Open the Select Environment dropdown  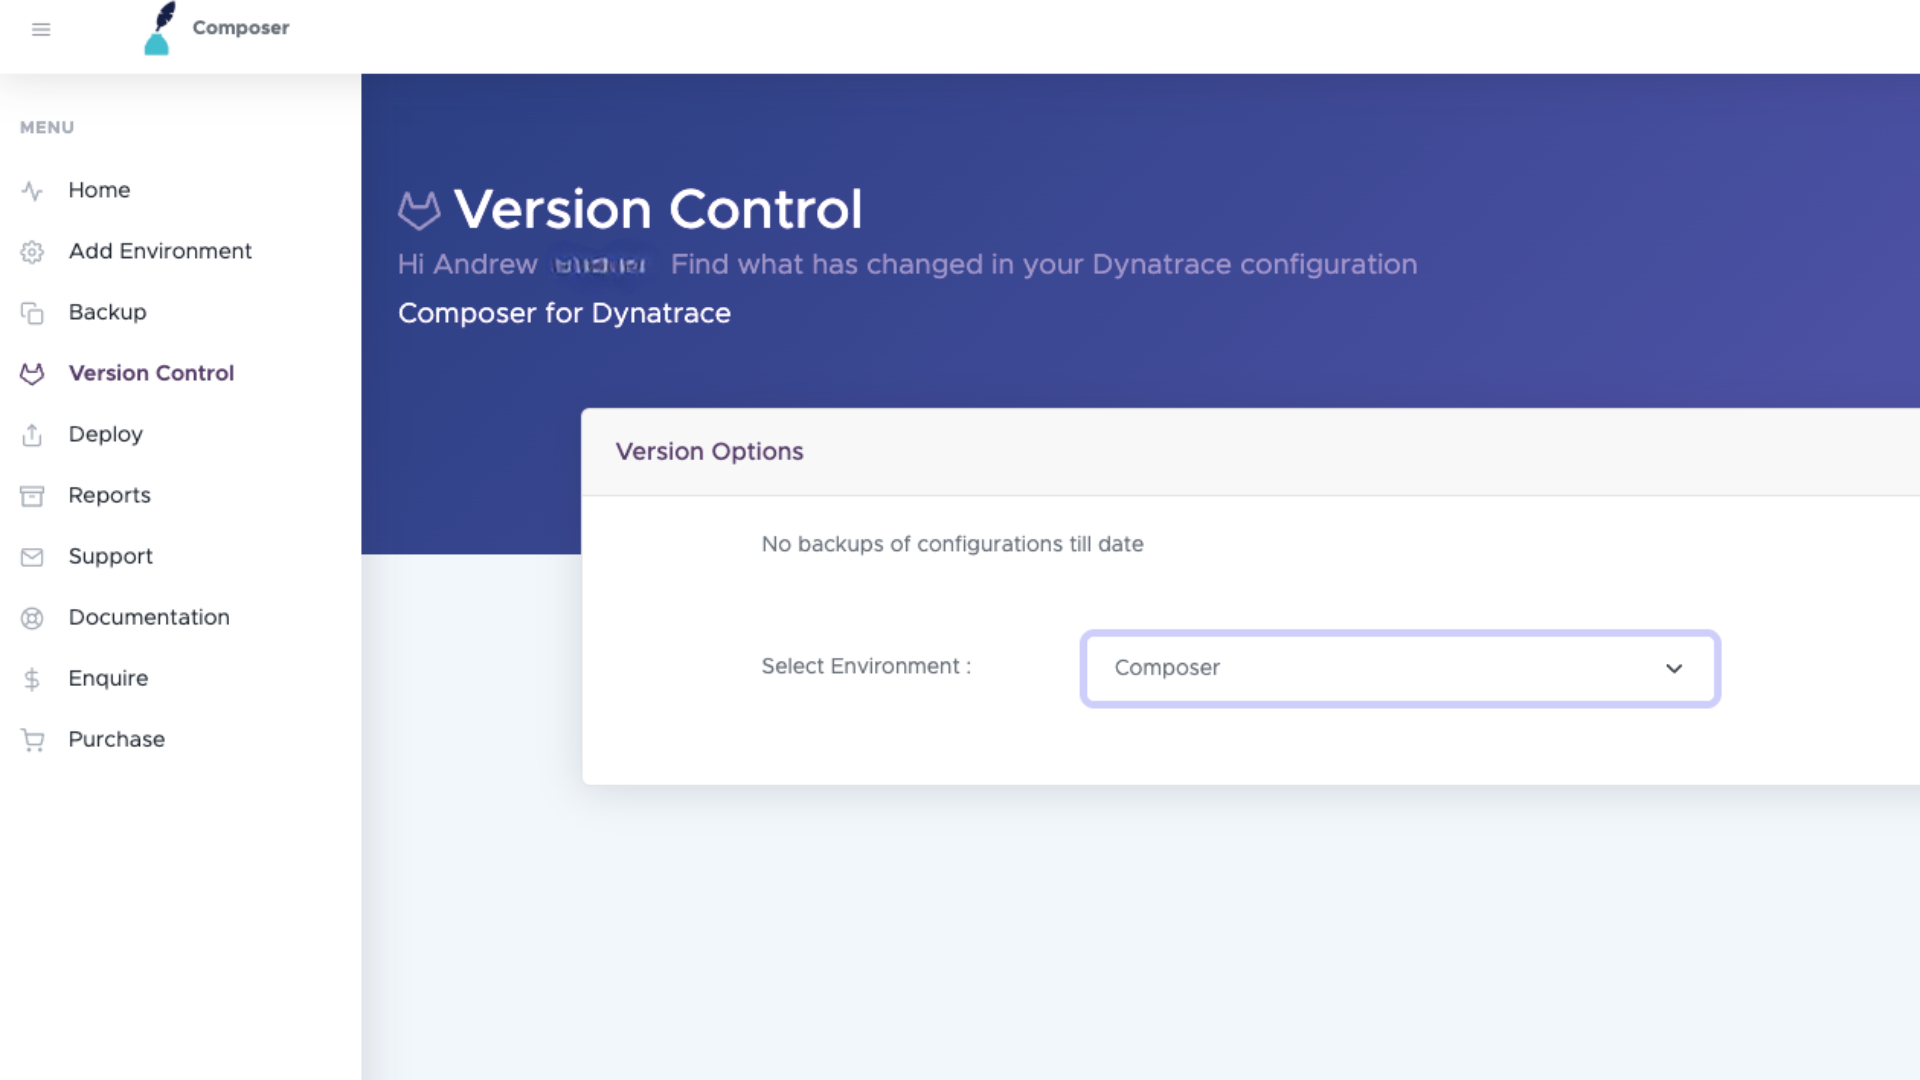point(1400,668)
